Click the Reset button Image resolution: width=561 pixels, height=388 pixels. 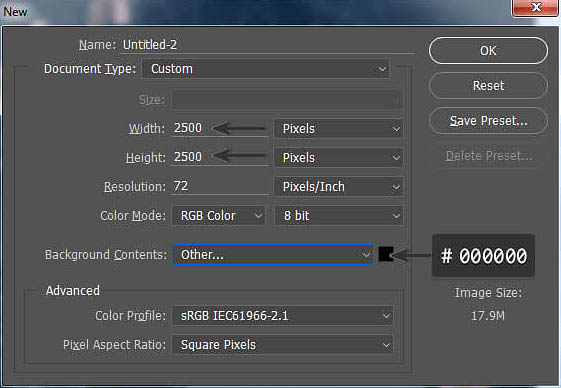coord(488,86)
